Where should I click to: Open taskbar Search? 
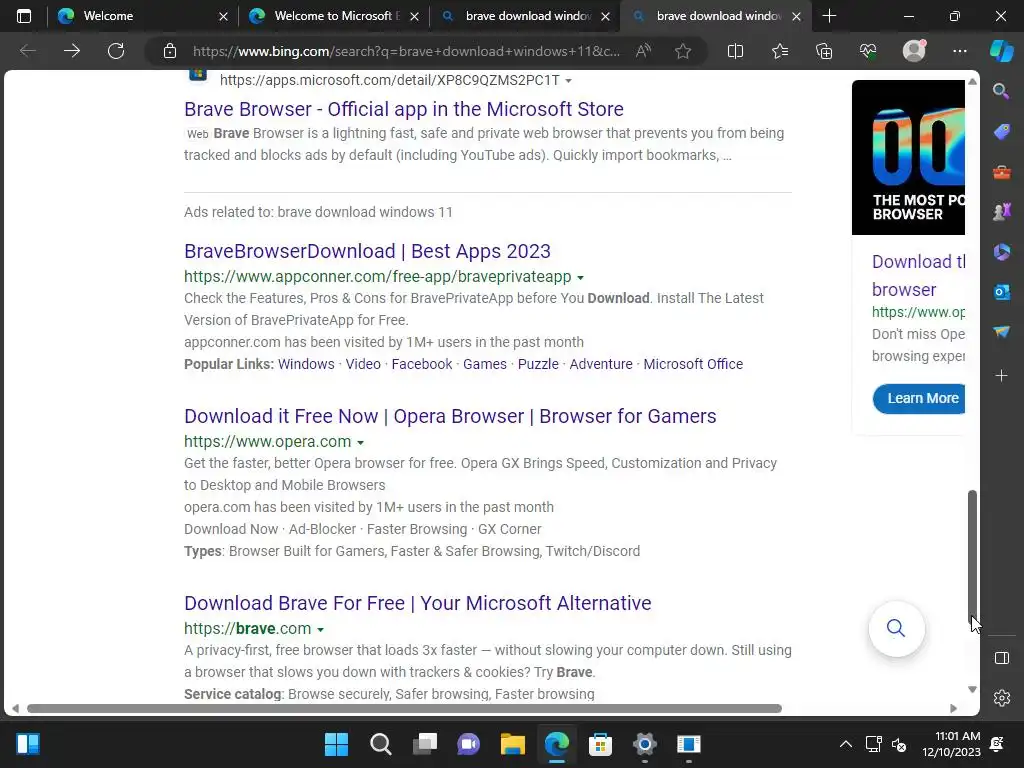click(381, 744)
